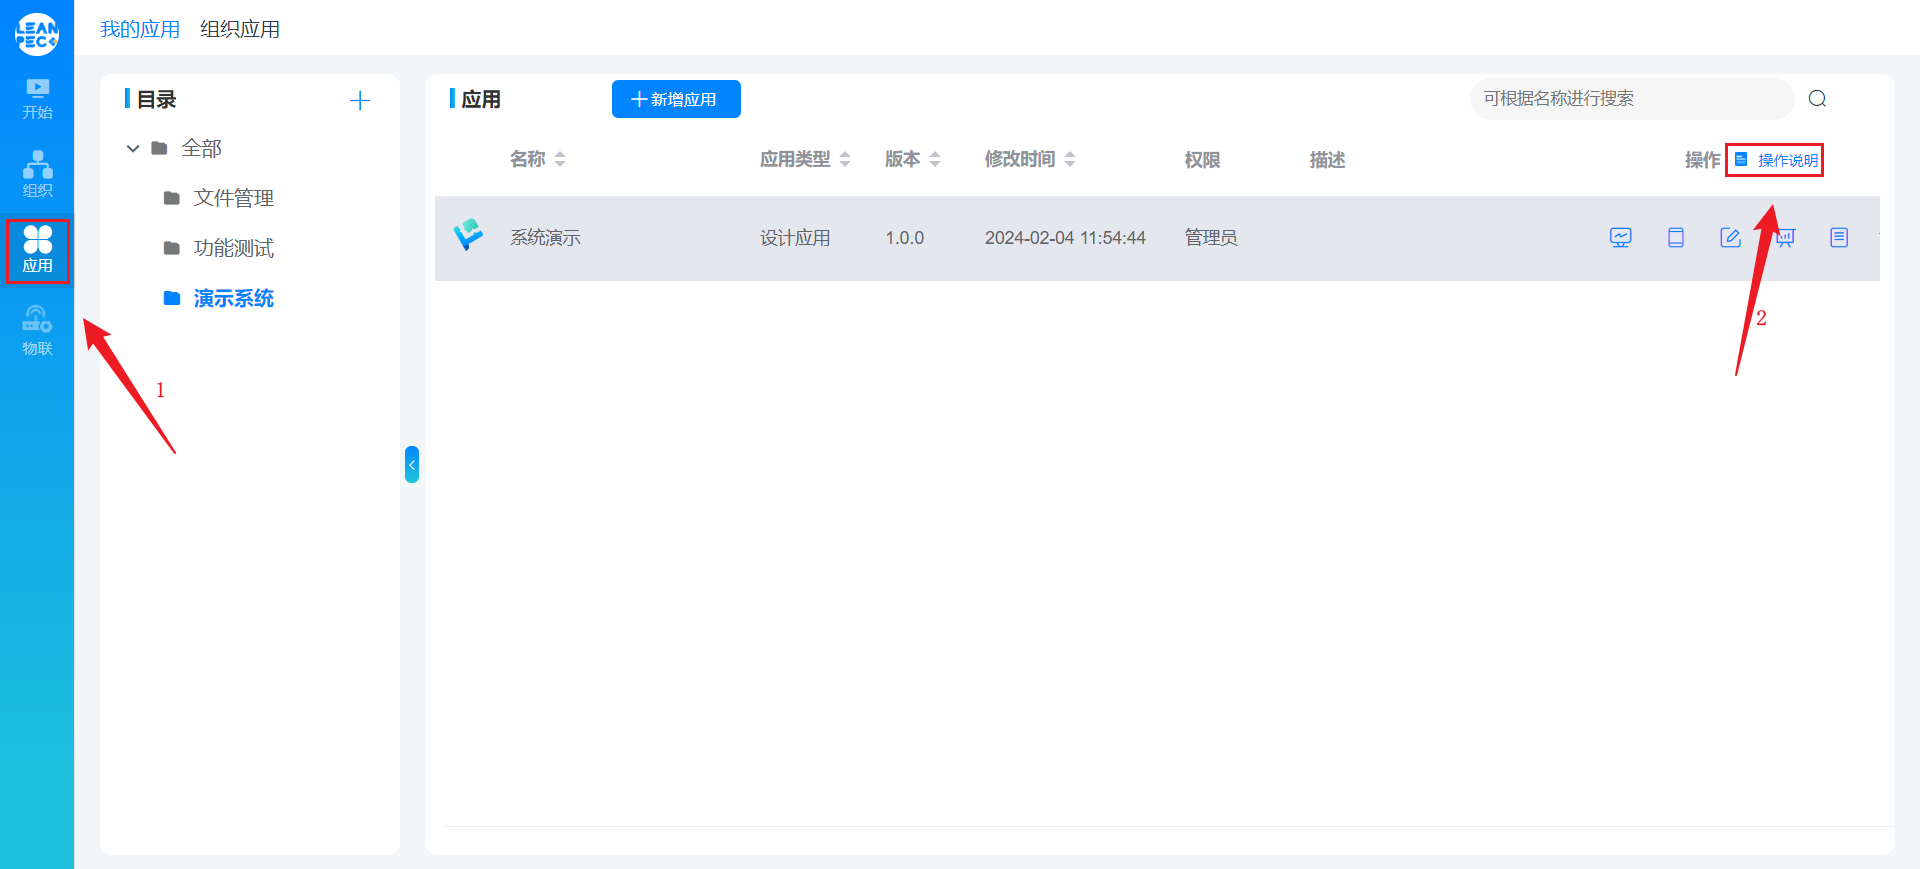Image resolution: width=1920 pixels, height=869 pixels.
Task: Click the search magnifier icon
Action: tap(1817, 98)
